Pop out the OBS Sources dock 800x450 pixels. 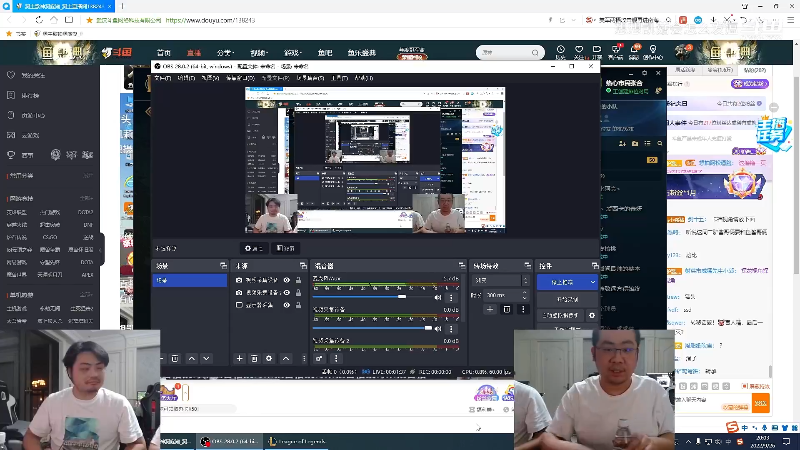click(x=303, y=266)
